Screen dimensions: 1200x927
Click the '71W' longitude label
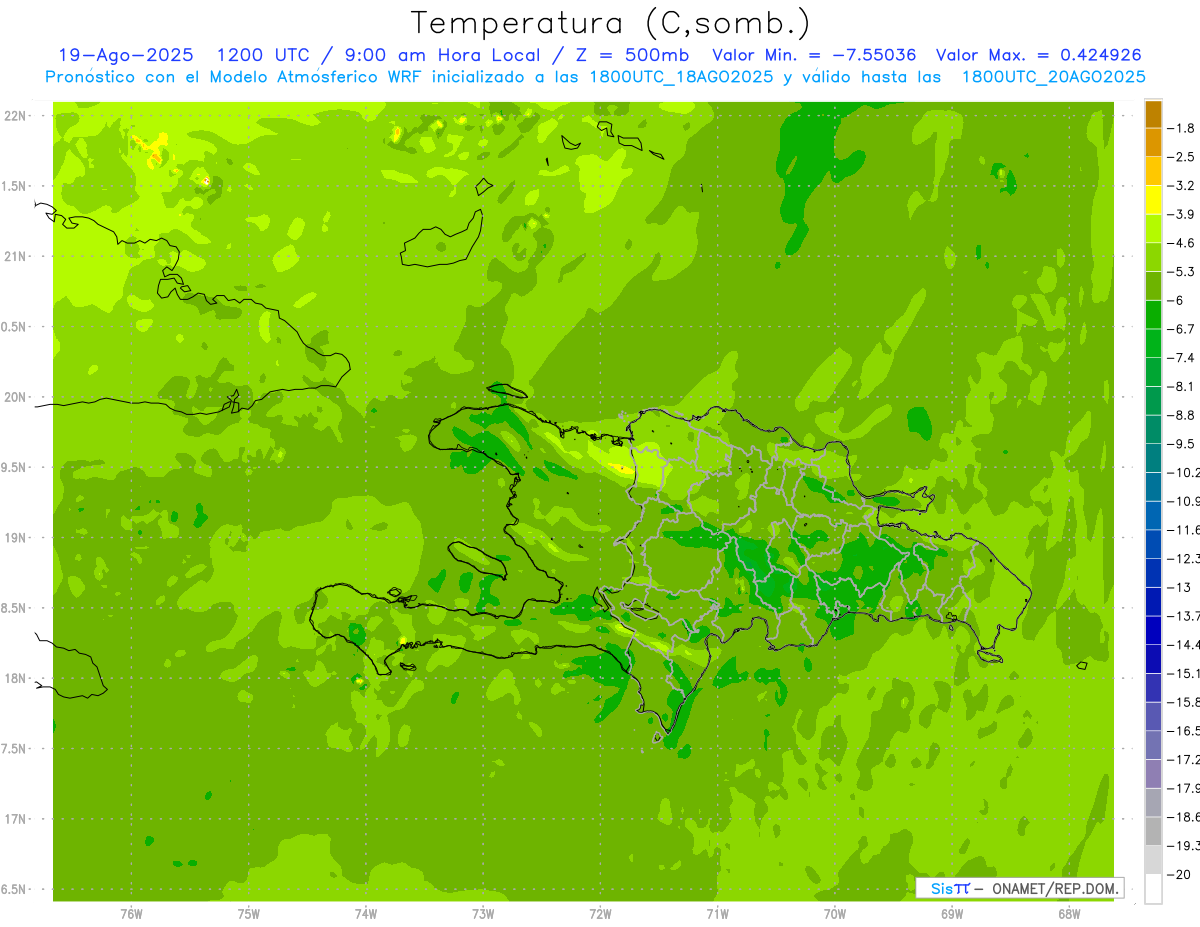[x=718, y=914]
